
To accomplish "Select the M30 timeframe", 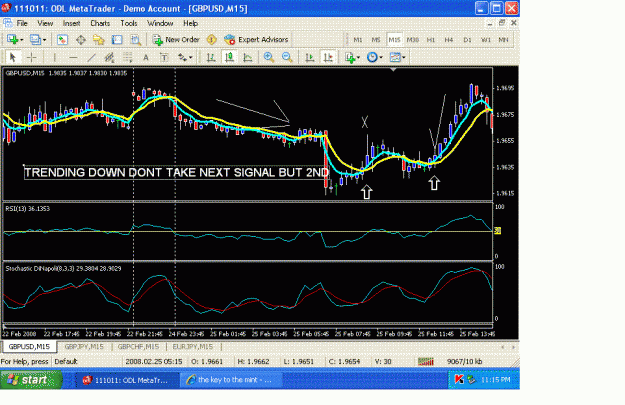I will click(413, 40).
